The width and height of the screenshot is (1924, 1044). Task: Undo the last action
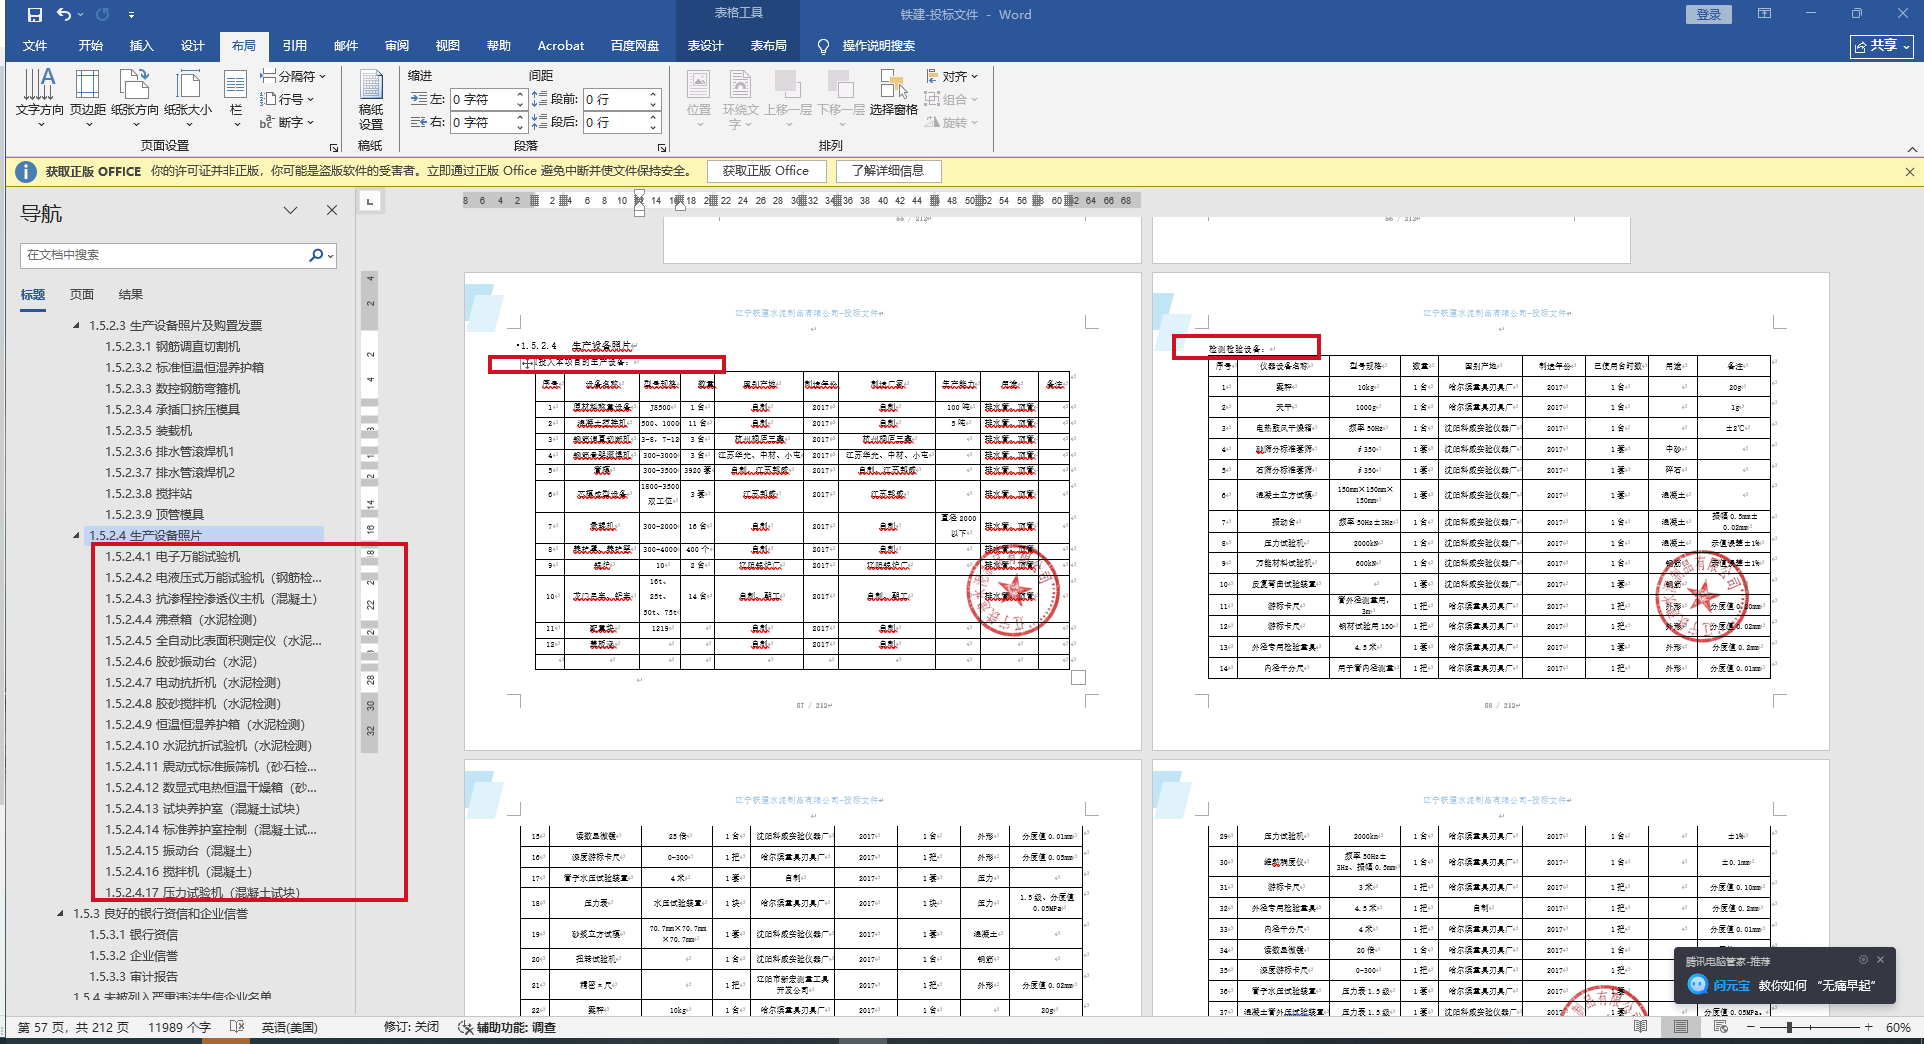(64, 15)
